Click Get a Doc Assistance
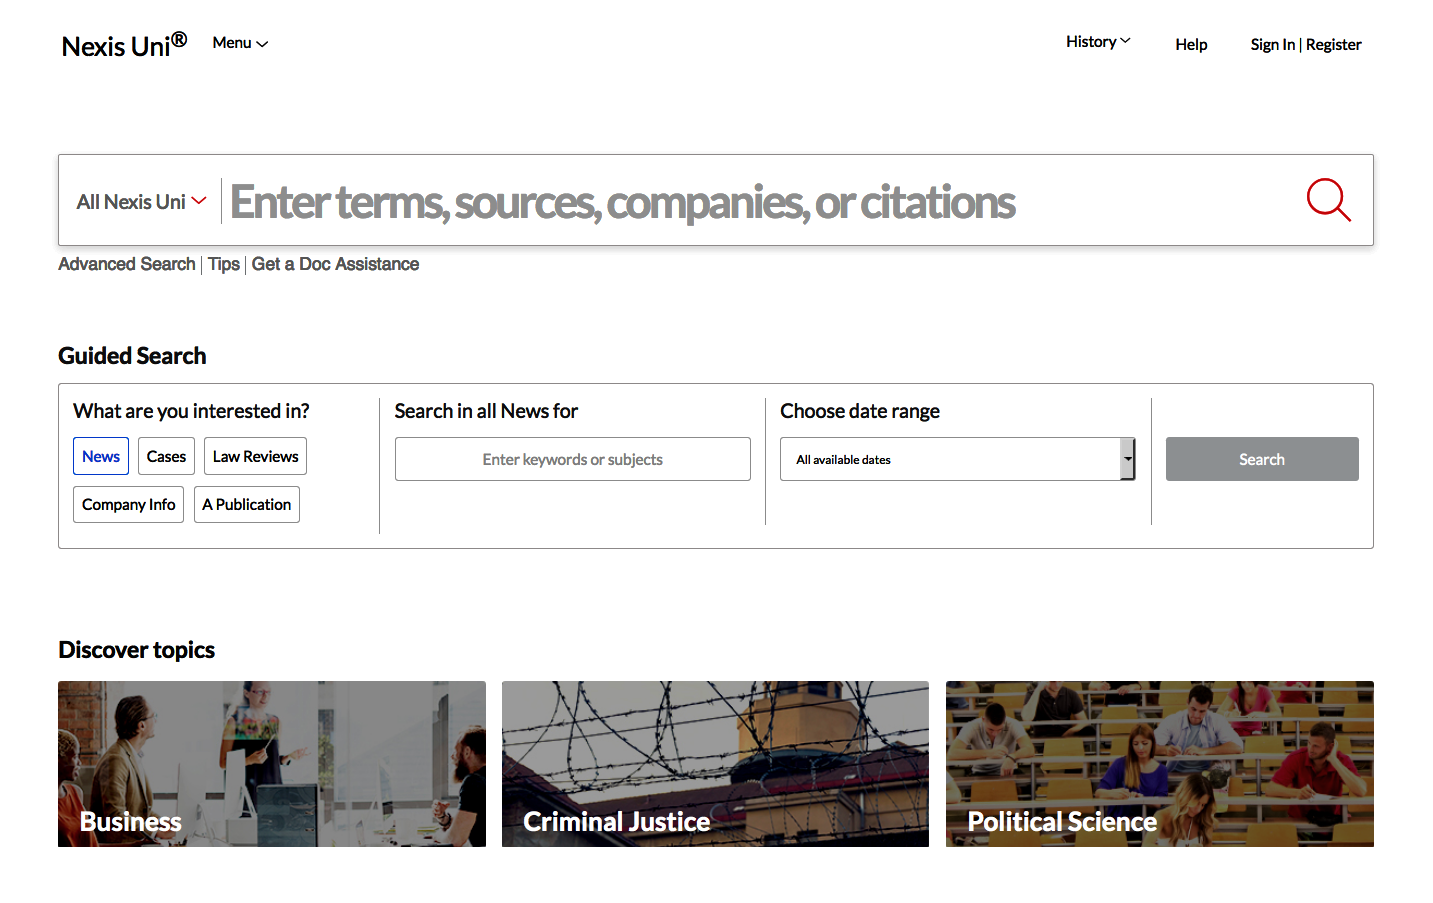The width and height of the screenshot is (1433, 903). (x=335, y=264)
